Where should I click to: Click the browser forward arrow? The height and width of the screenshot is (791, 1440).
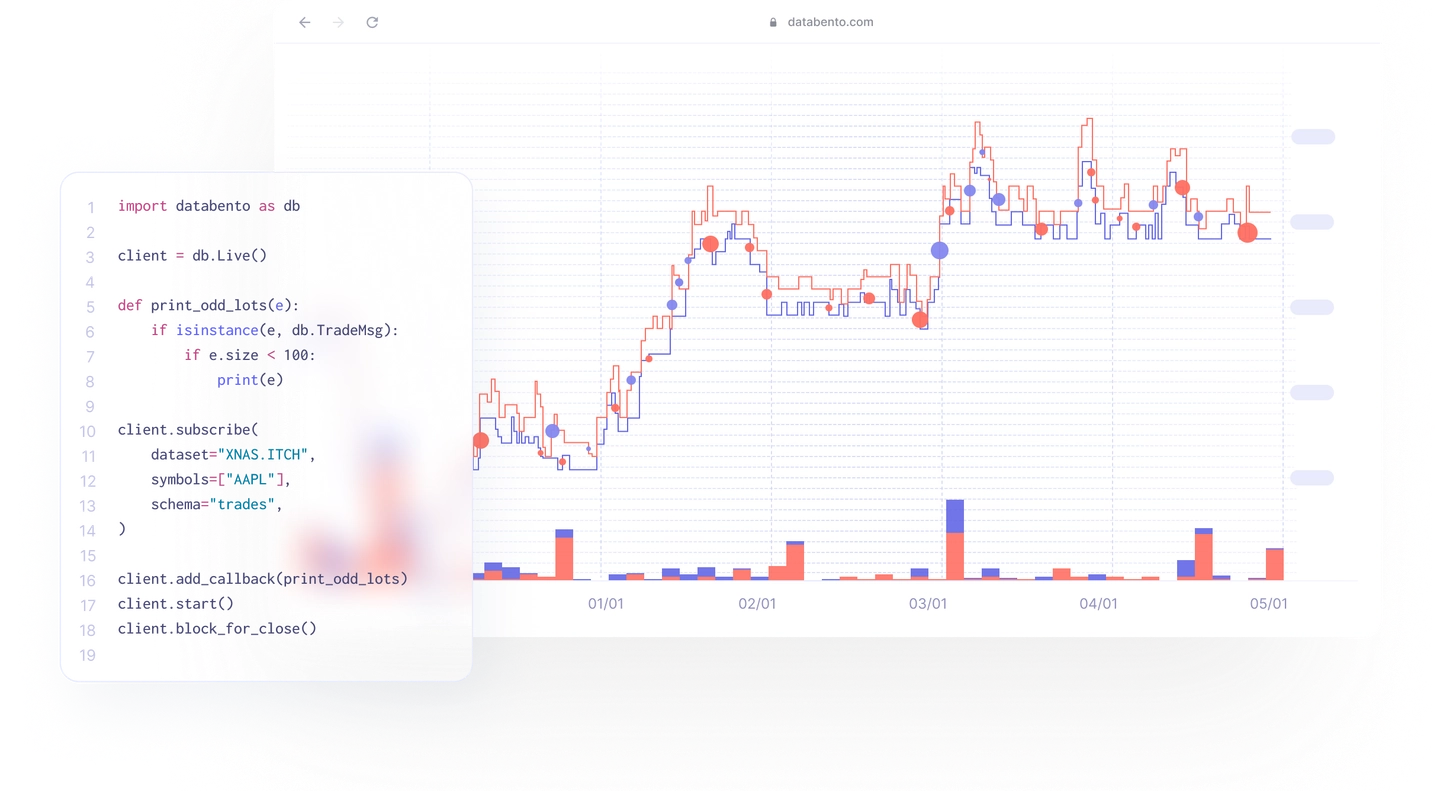point(338,22)
